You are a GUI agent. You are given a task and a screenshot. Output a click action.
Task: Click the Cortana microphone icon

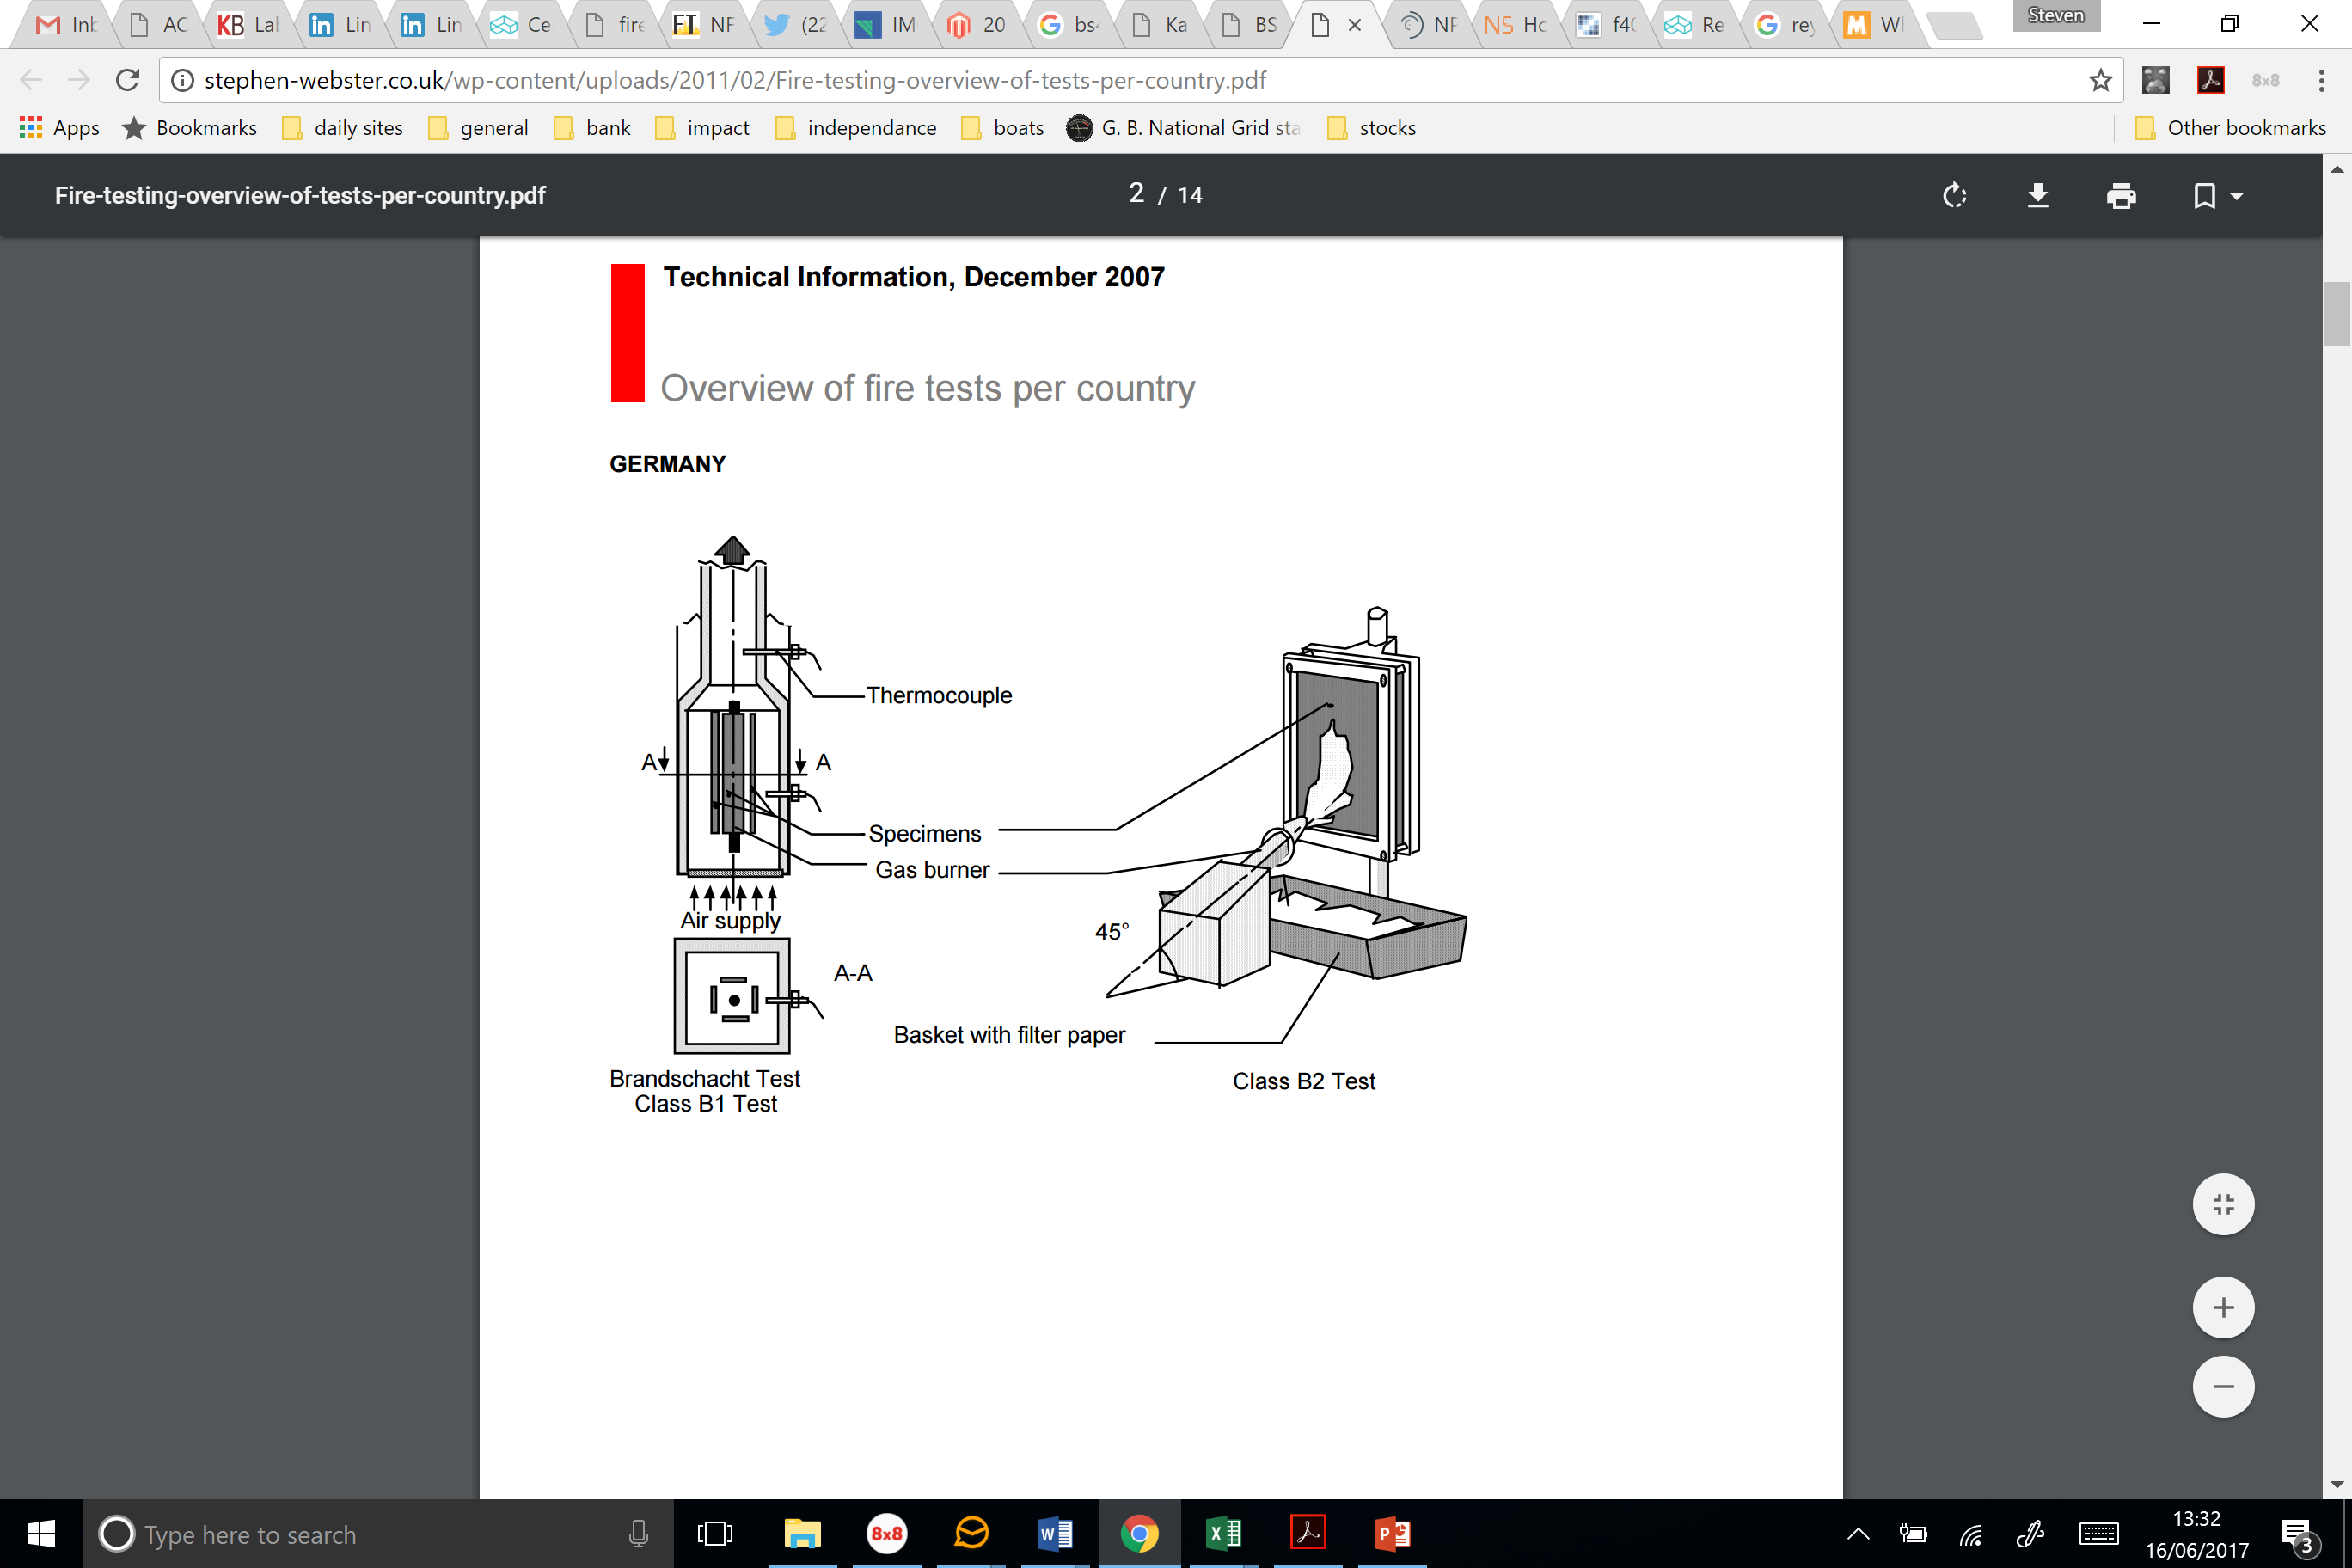click(638, 1533)
